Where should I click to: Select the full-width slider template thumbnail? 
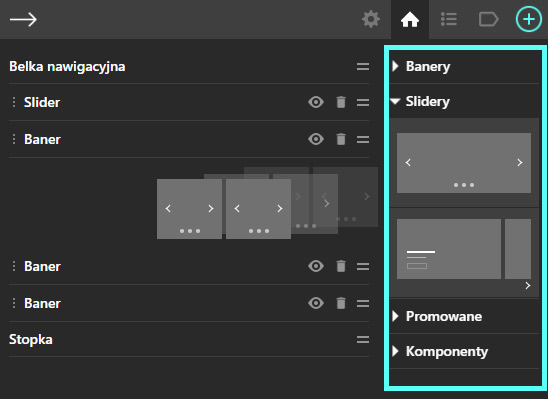click(464, 163)
